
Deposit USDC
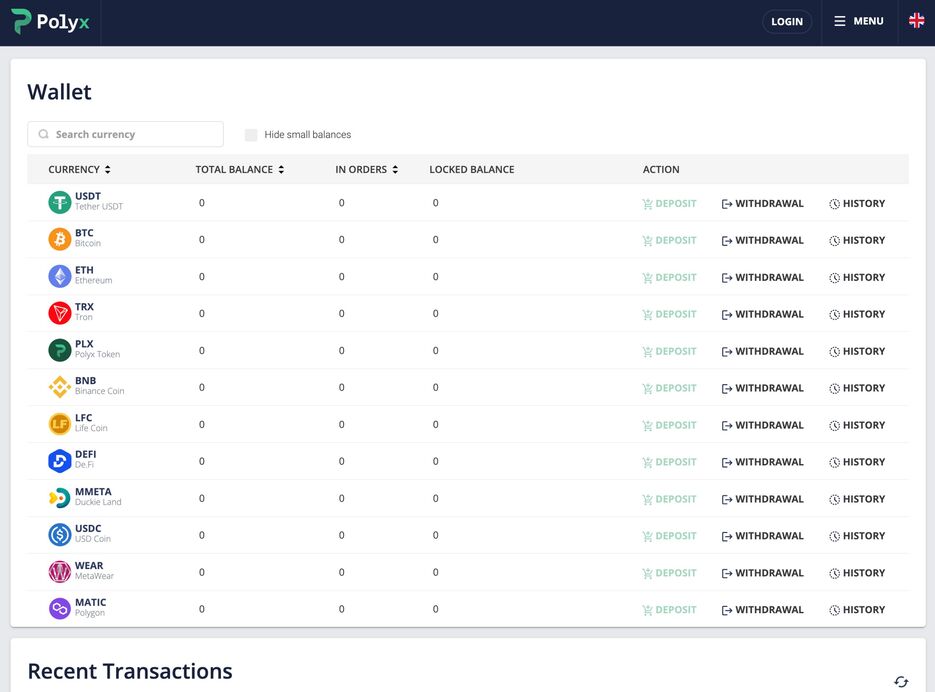(669, 536)
